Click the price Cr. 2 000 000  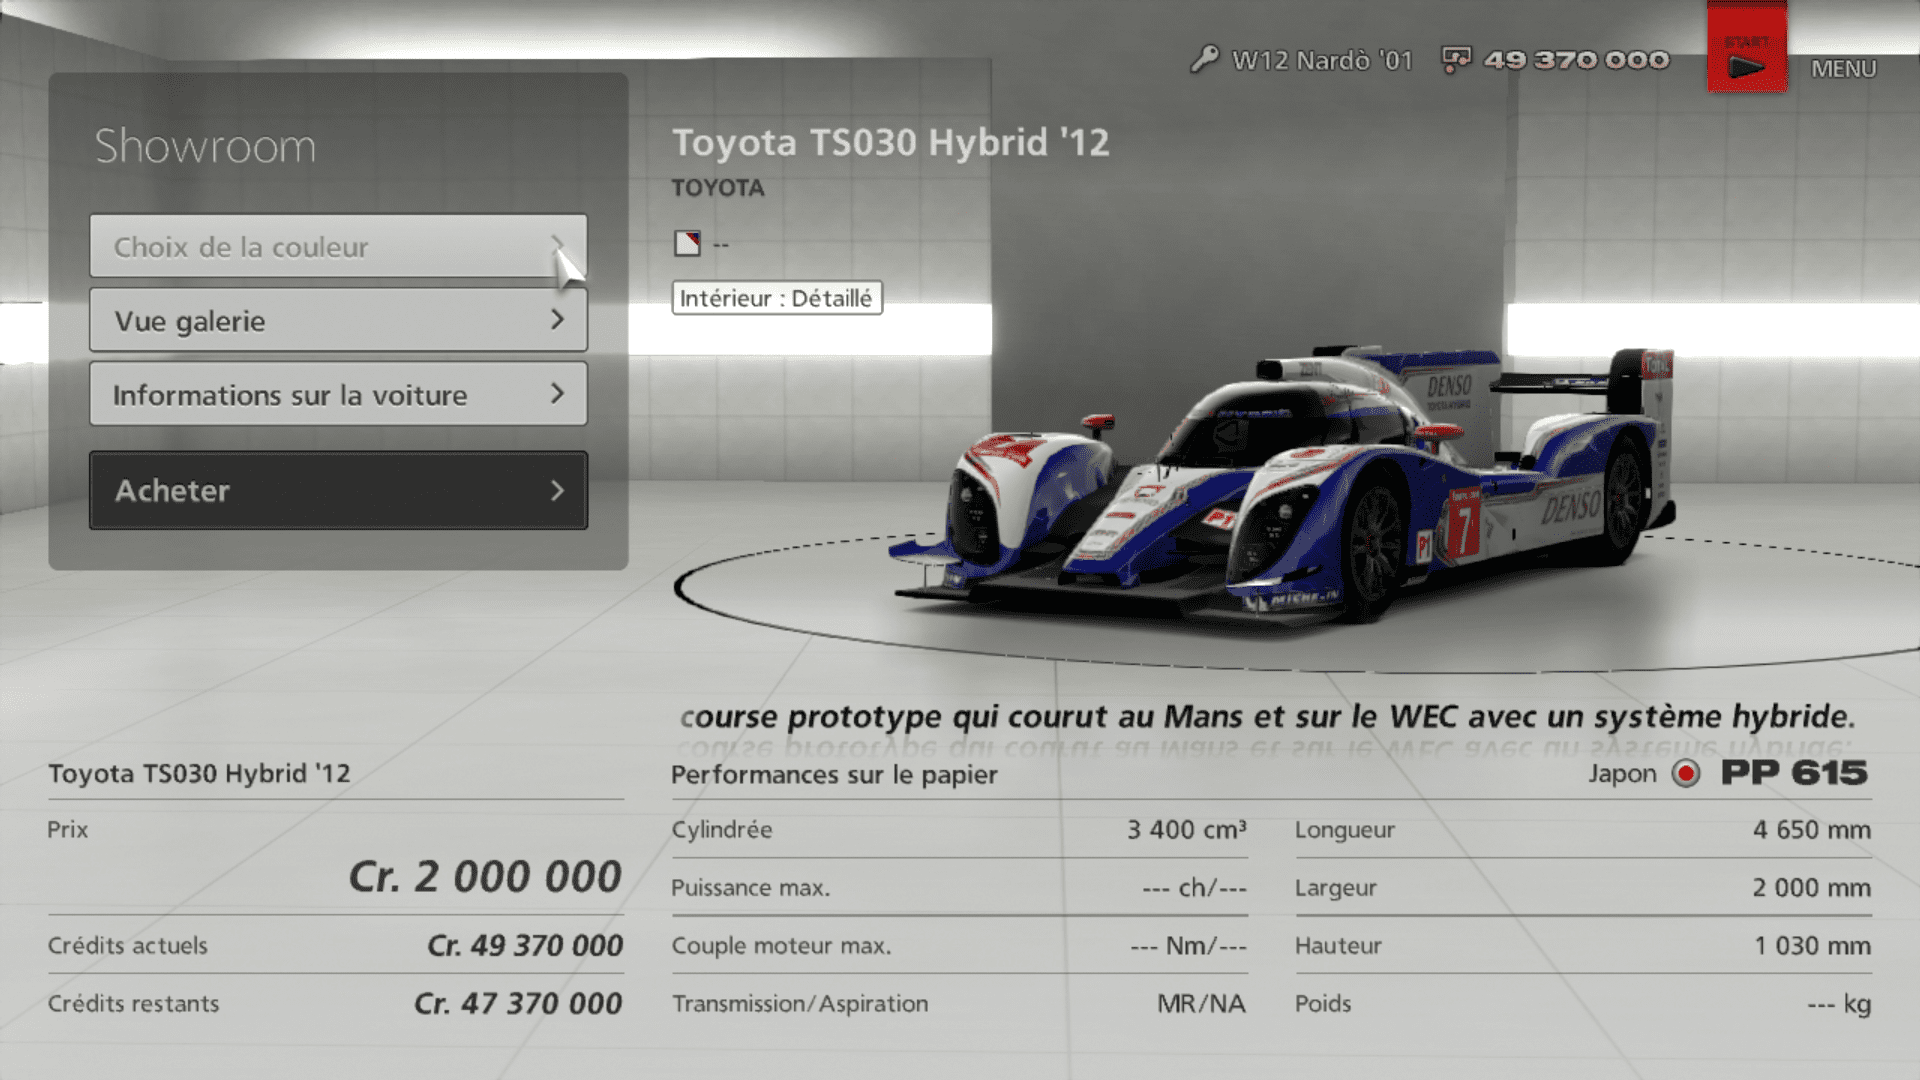click(x=485, y=877)
